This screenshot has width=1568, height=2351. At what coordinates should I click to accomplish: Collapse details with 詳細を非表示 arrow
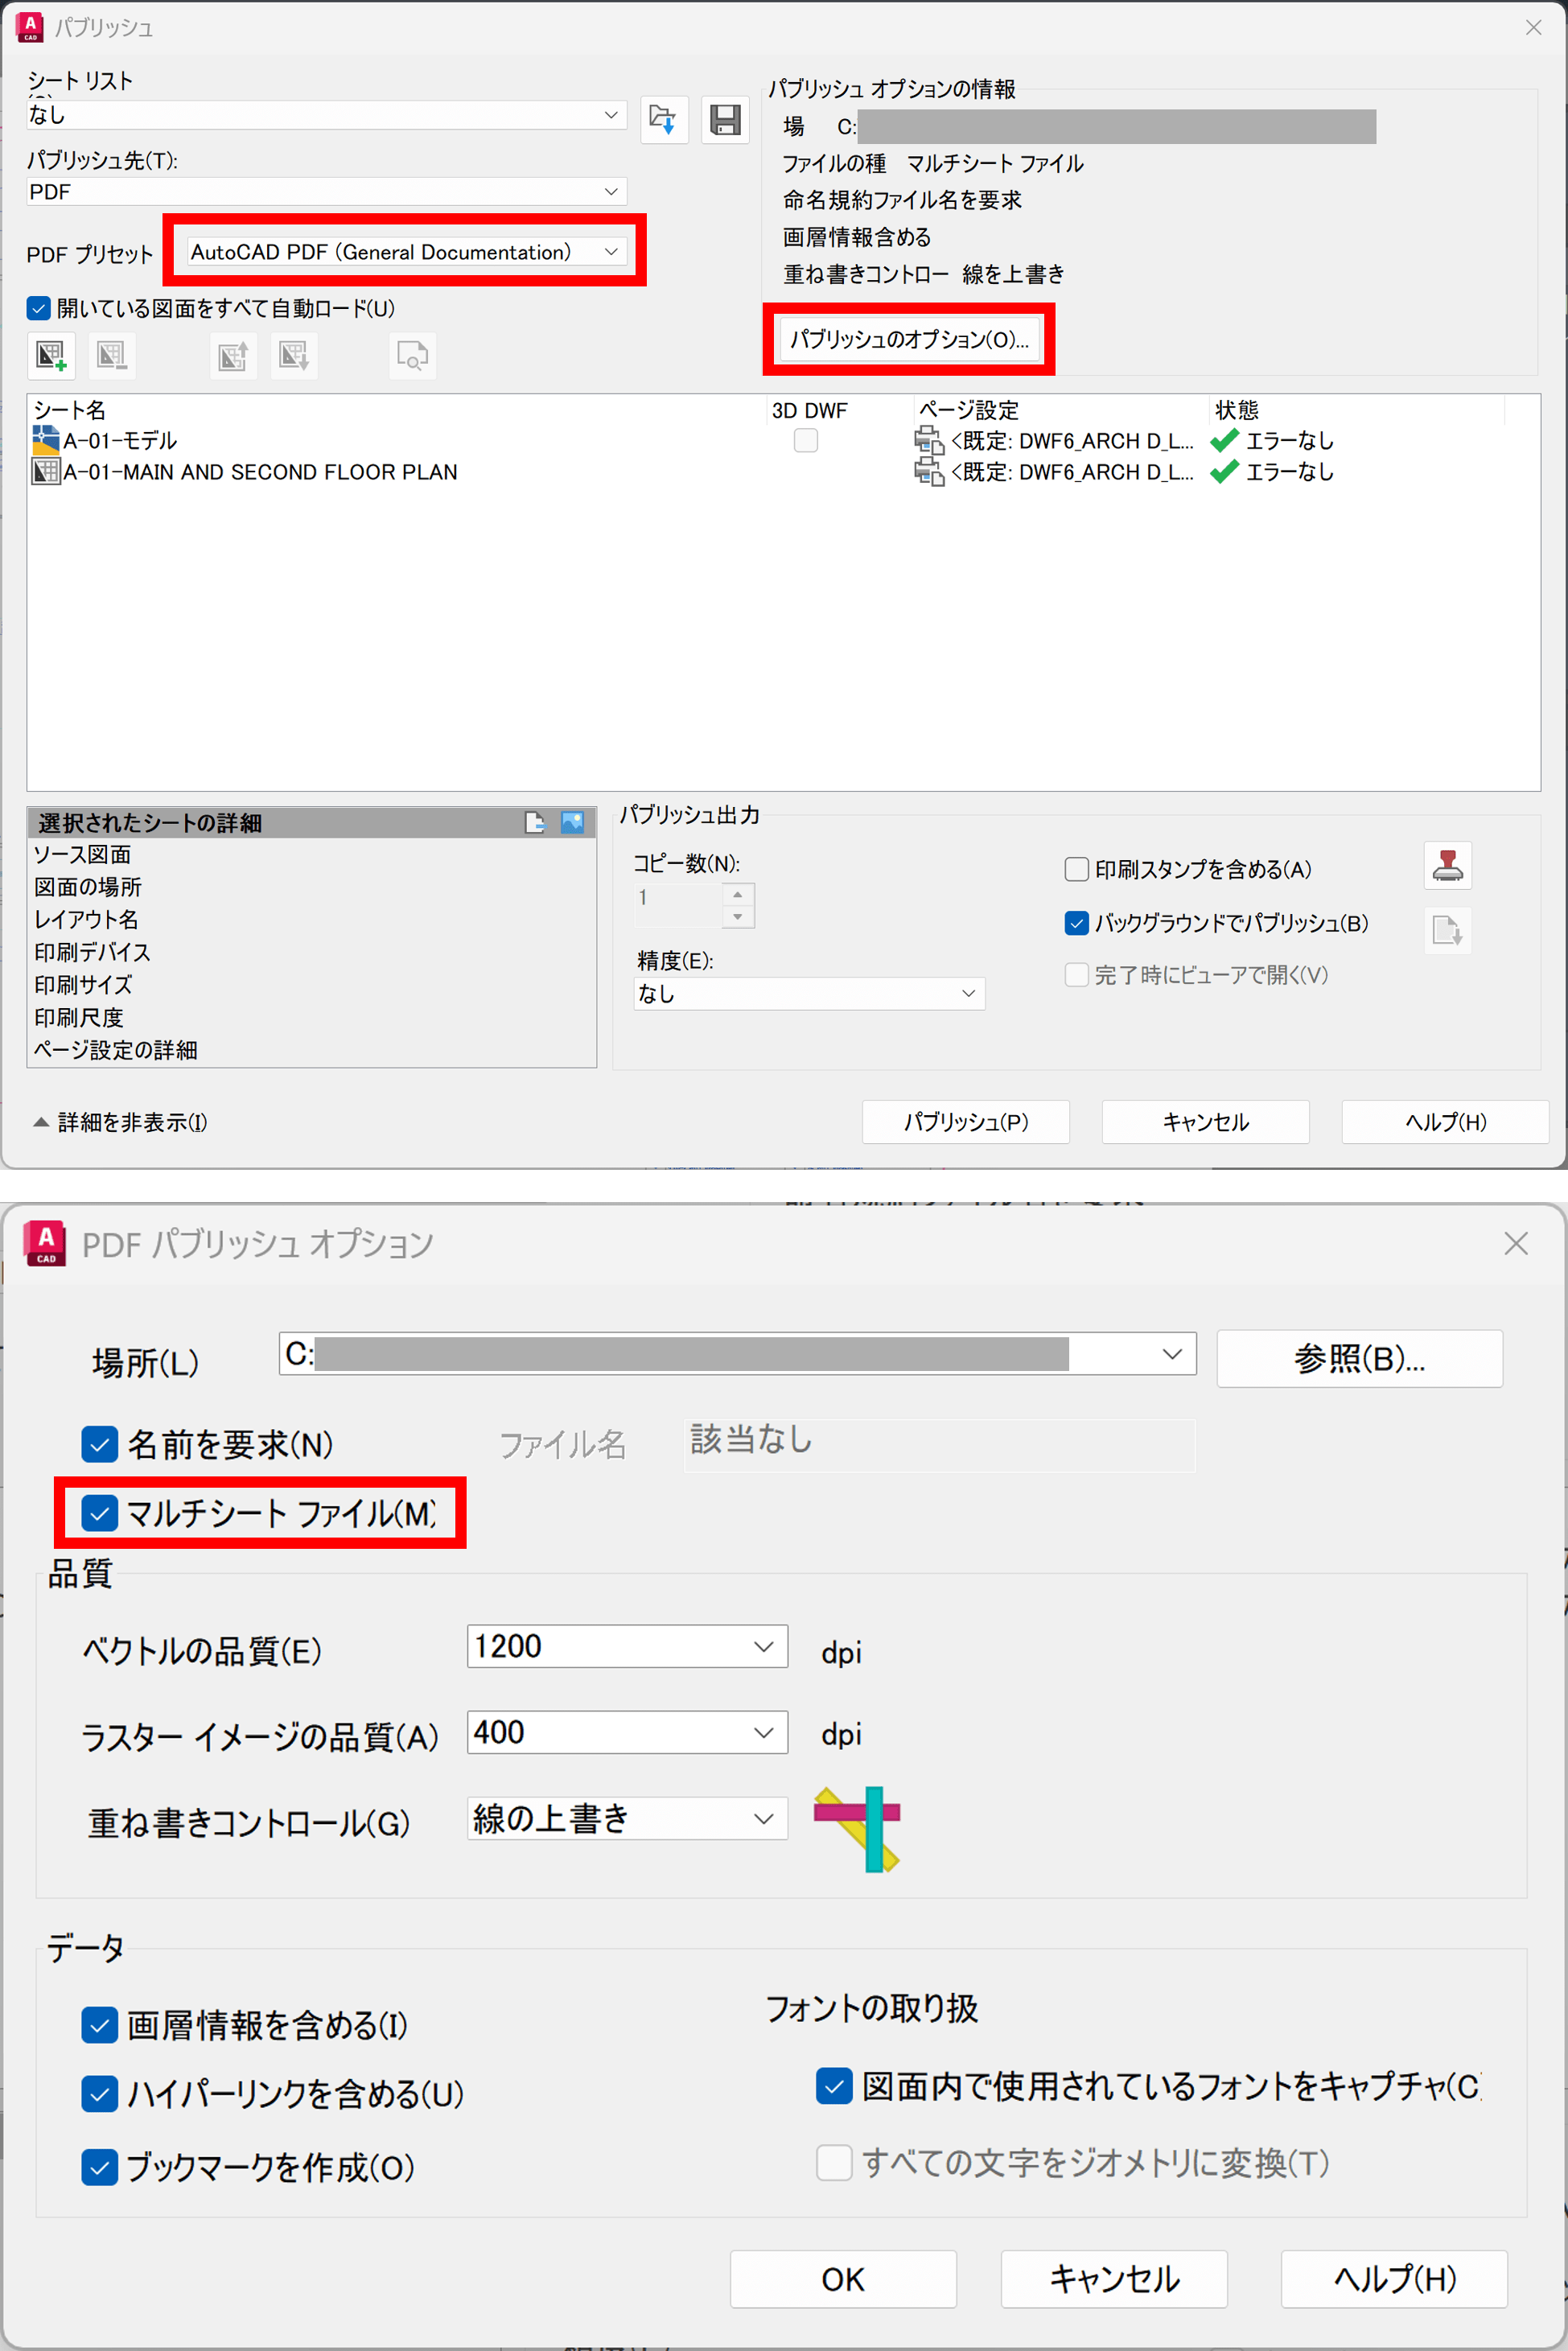point(41,1122)
